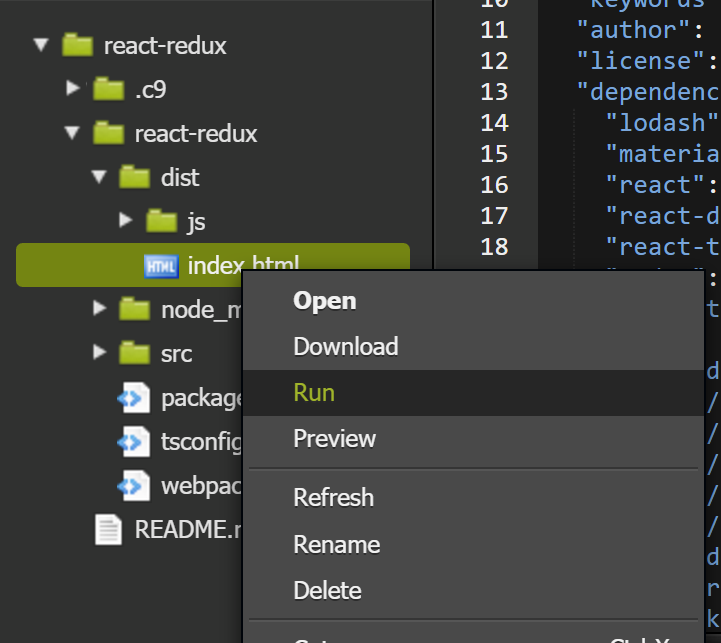Collapse the top-level react-redux folder arrow
This screenshot has width=721, height=643.
point(41,45)
